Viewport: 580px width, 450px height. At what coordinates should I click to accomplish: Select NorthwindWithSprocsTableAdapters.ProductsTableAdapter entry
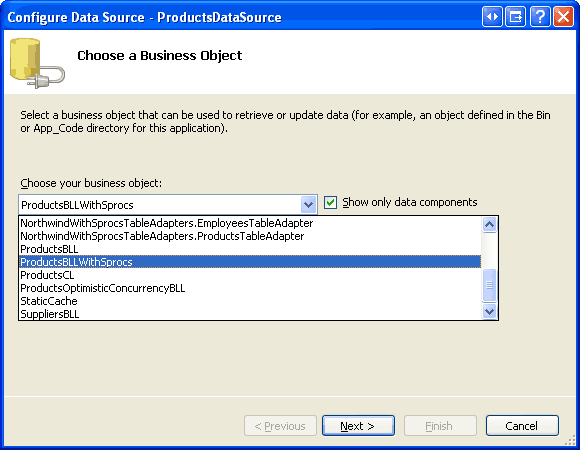click(250, 236)
